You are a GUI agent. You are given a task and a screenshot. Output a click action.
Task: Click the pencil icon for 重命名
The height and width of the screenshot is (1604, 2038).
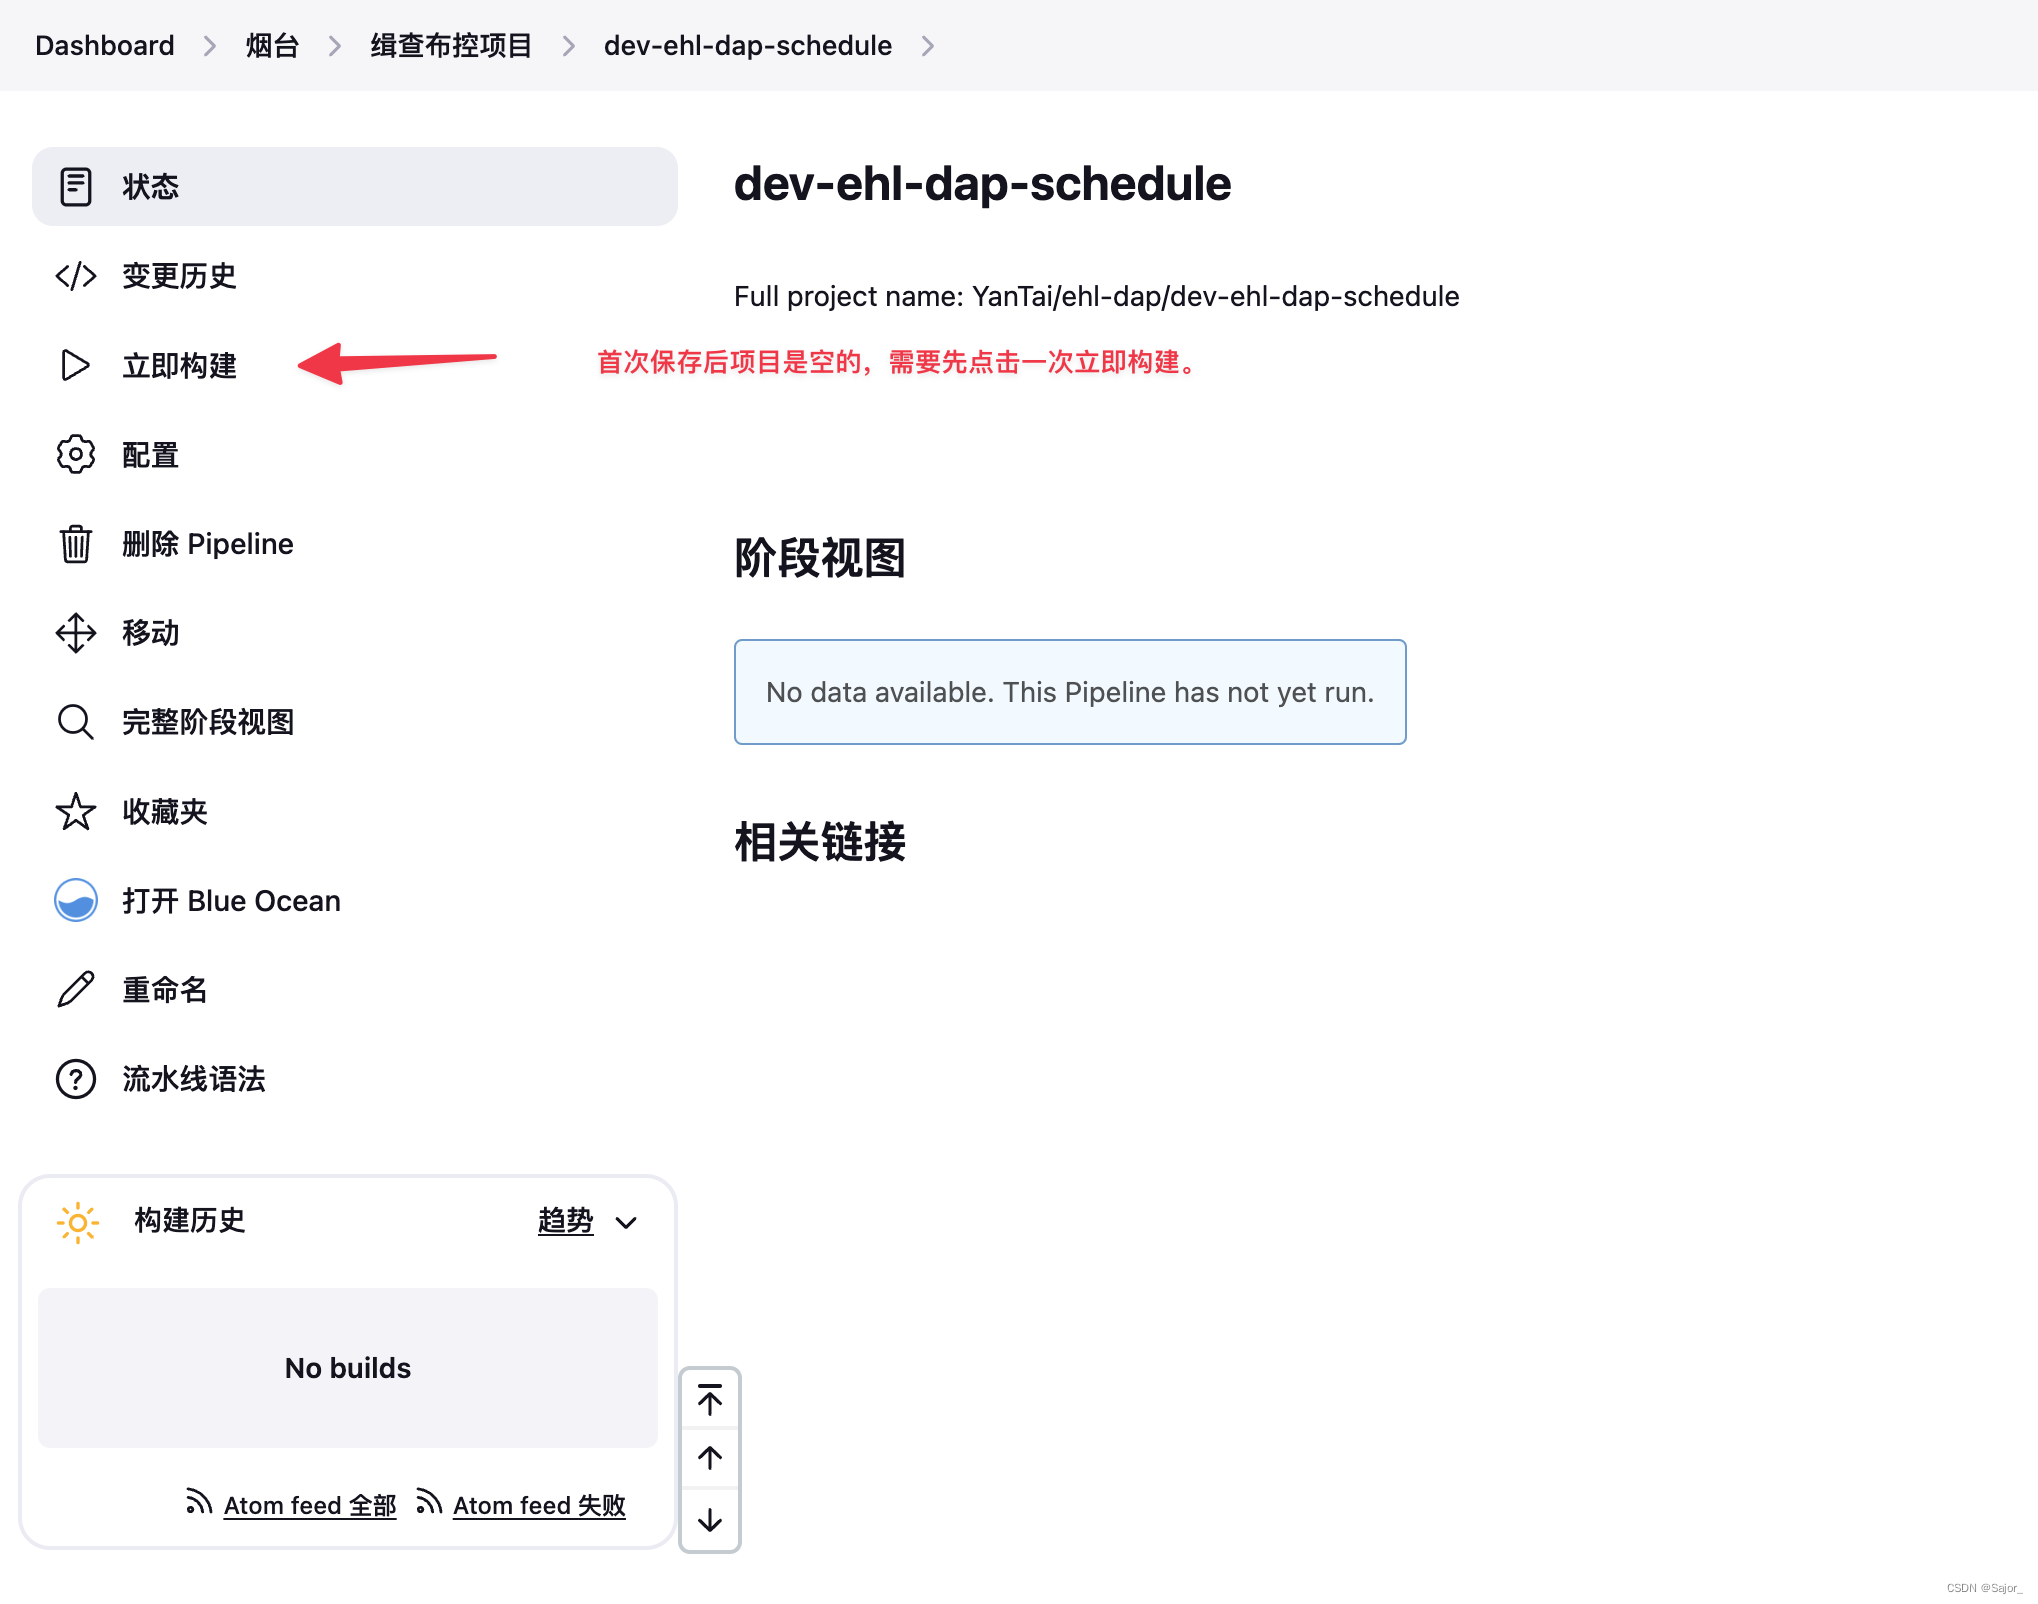tap(75, 990)
